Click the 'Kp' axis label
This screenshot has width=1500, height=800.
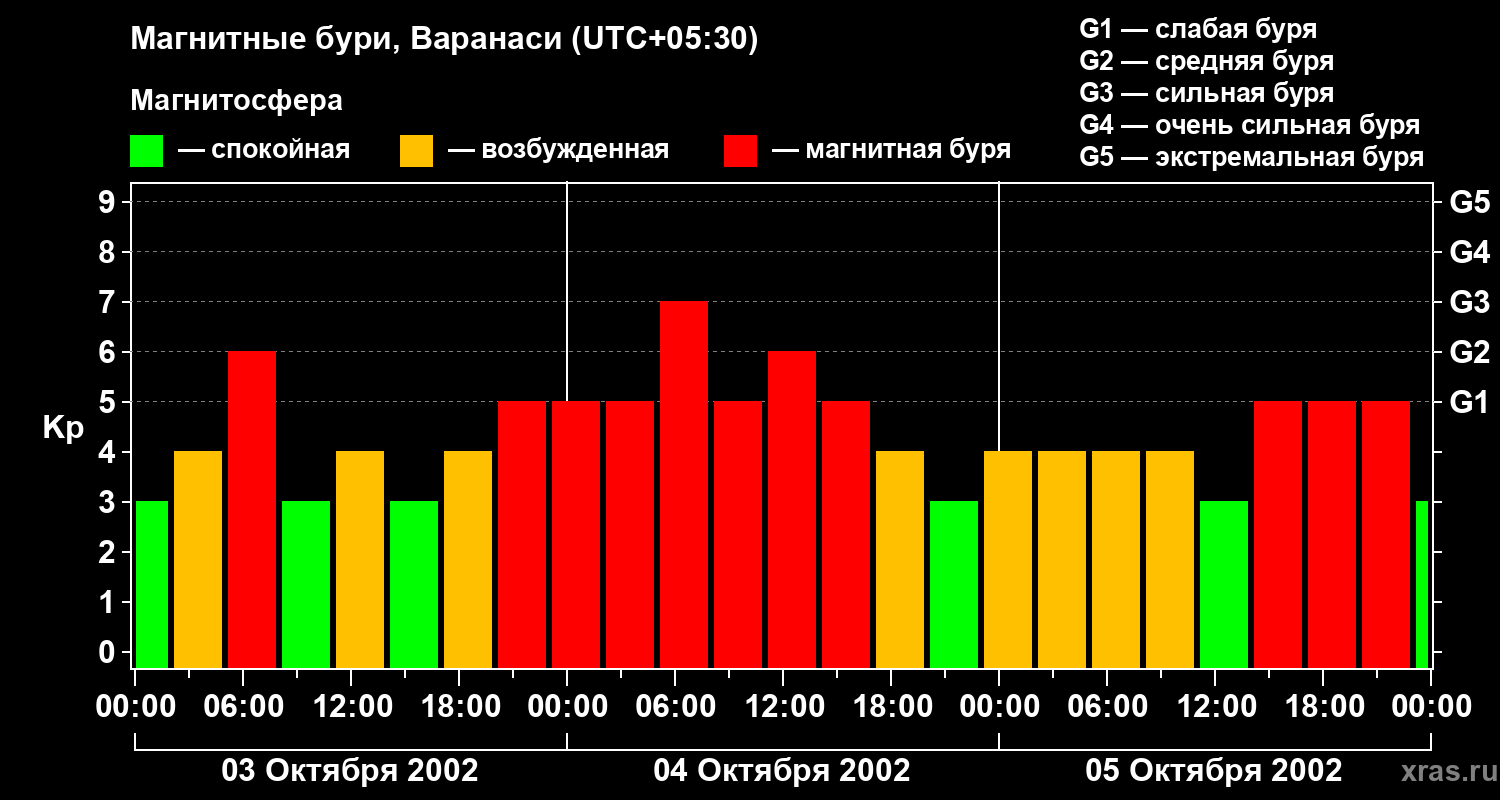tap(63, 429)
